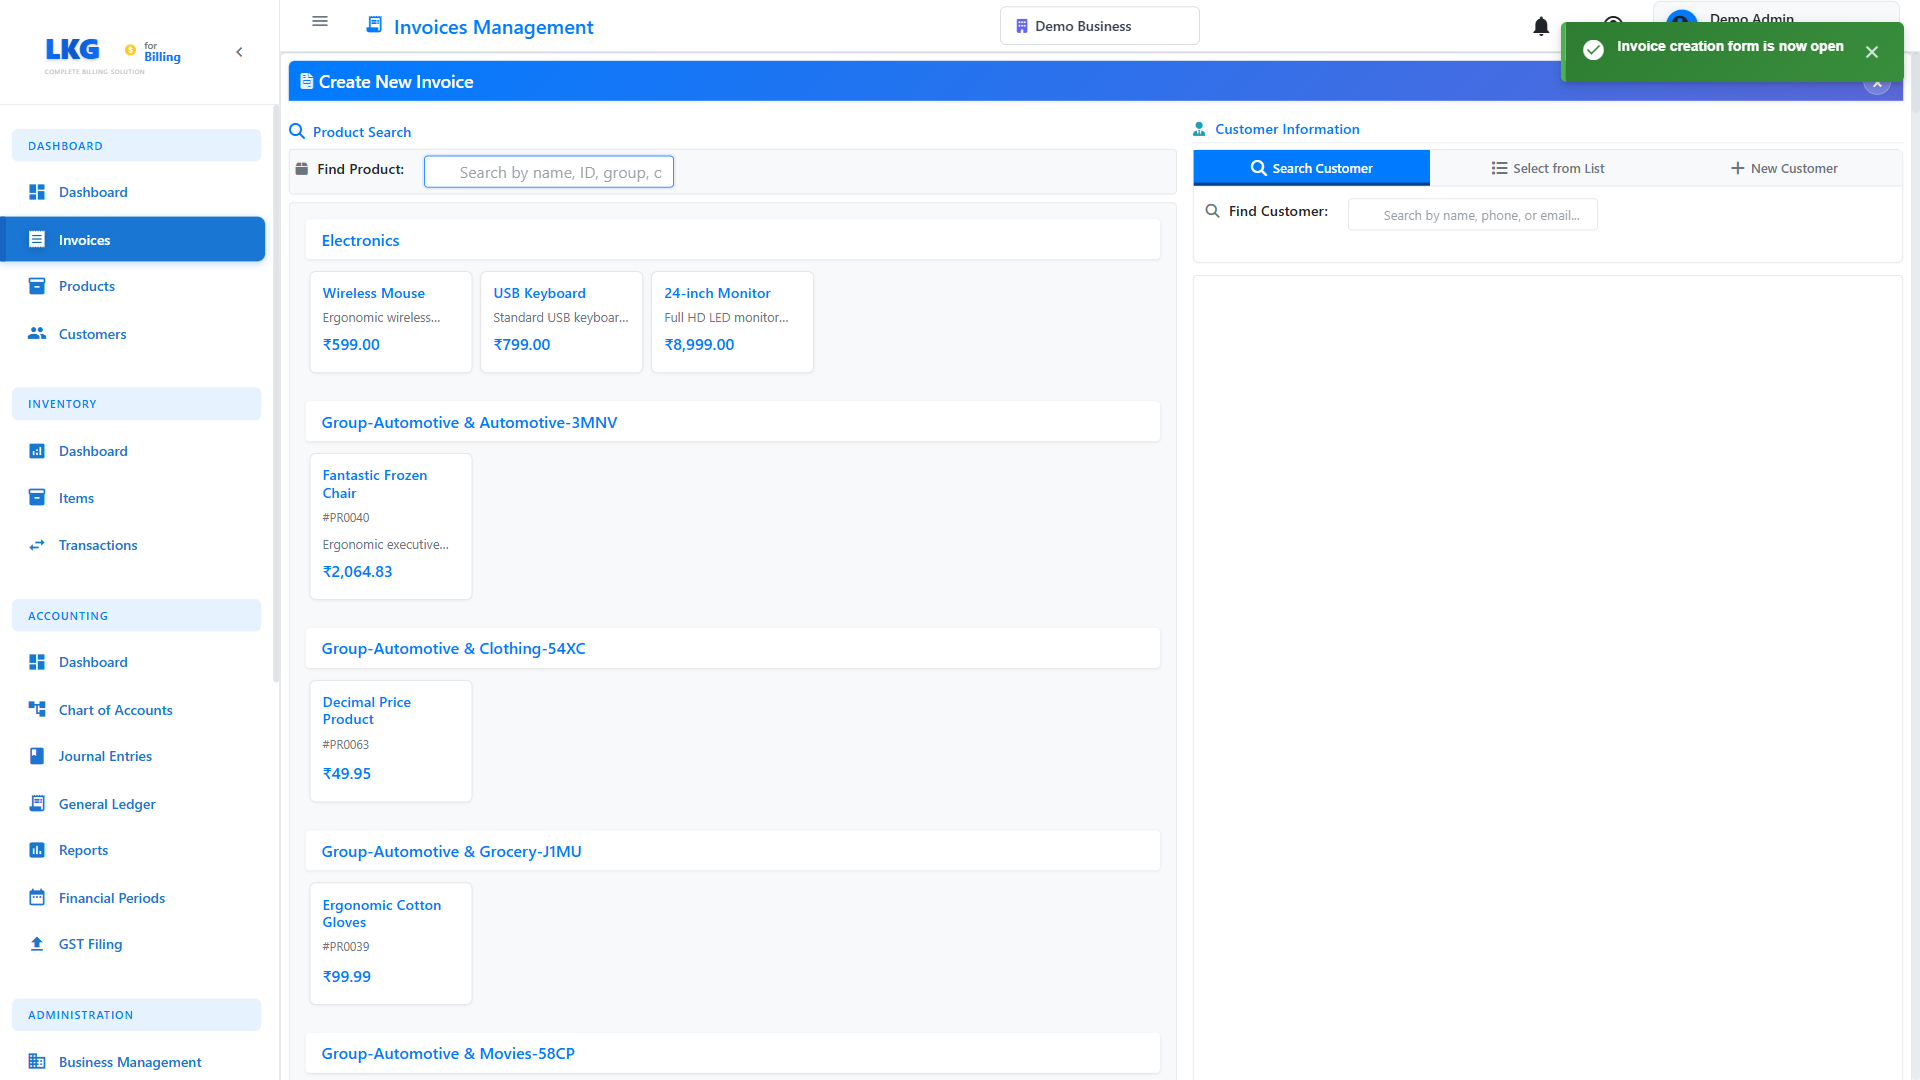1920x1080 pixels.
Task: Open Chart of Accounts
Action: coord(115,709)
